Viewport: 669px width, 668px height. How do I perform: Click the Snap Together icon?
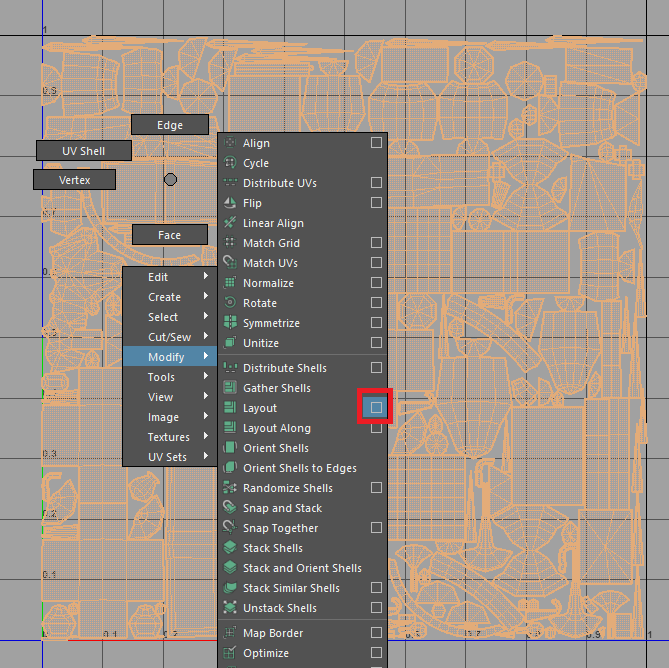coord(230,528)
